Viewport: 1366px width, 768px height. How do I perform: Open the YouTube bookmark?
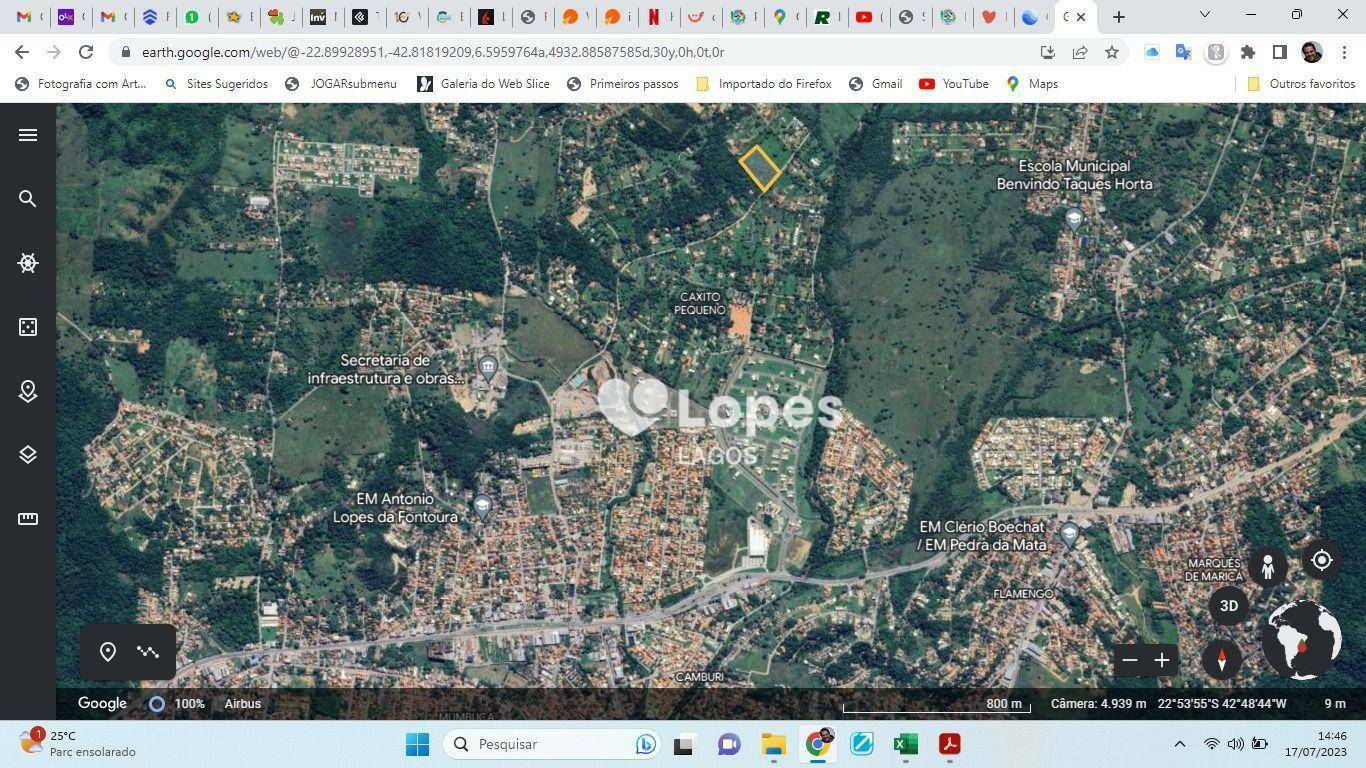[x=954, y=84]
